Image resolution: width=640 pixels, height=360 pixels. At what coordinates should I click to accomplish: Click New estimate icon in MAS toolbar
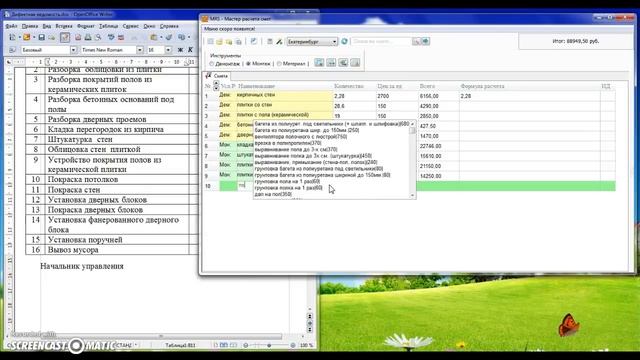(211, 42)
